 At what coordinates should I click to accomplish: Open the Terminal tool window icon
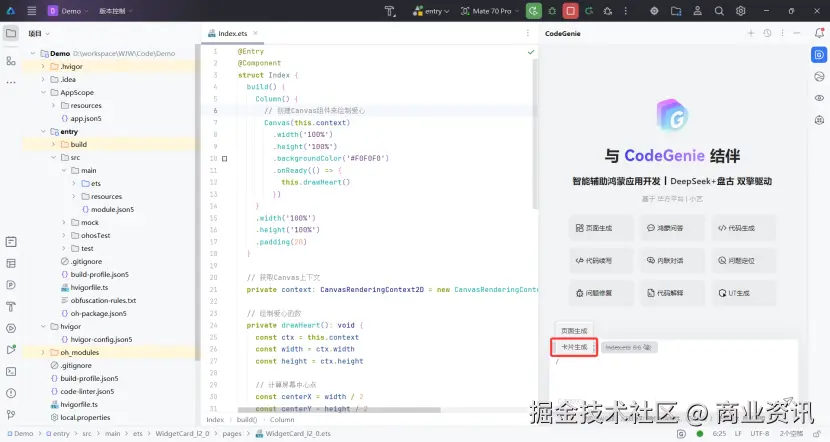[x=11, y=372]
